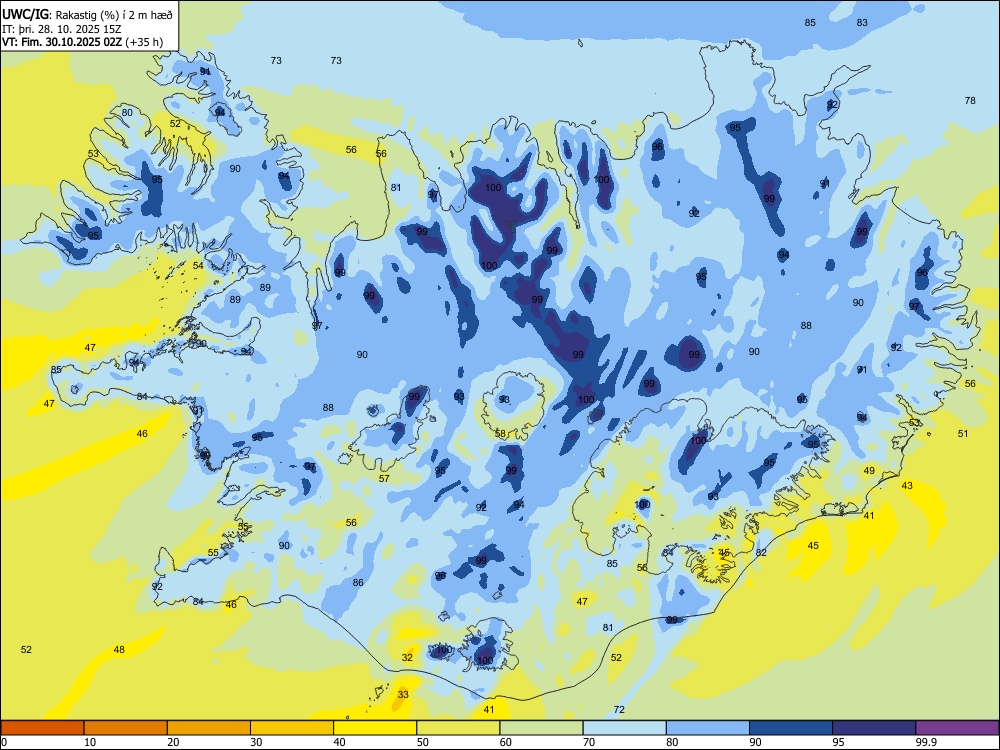Viewport: 1000px width, 750px height.
Task: Click the '33' value south of Iceland
Action: [403, 695]
